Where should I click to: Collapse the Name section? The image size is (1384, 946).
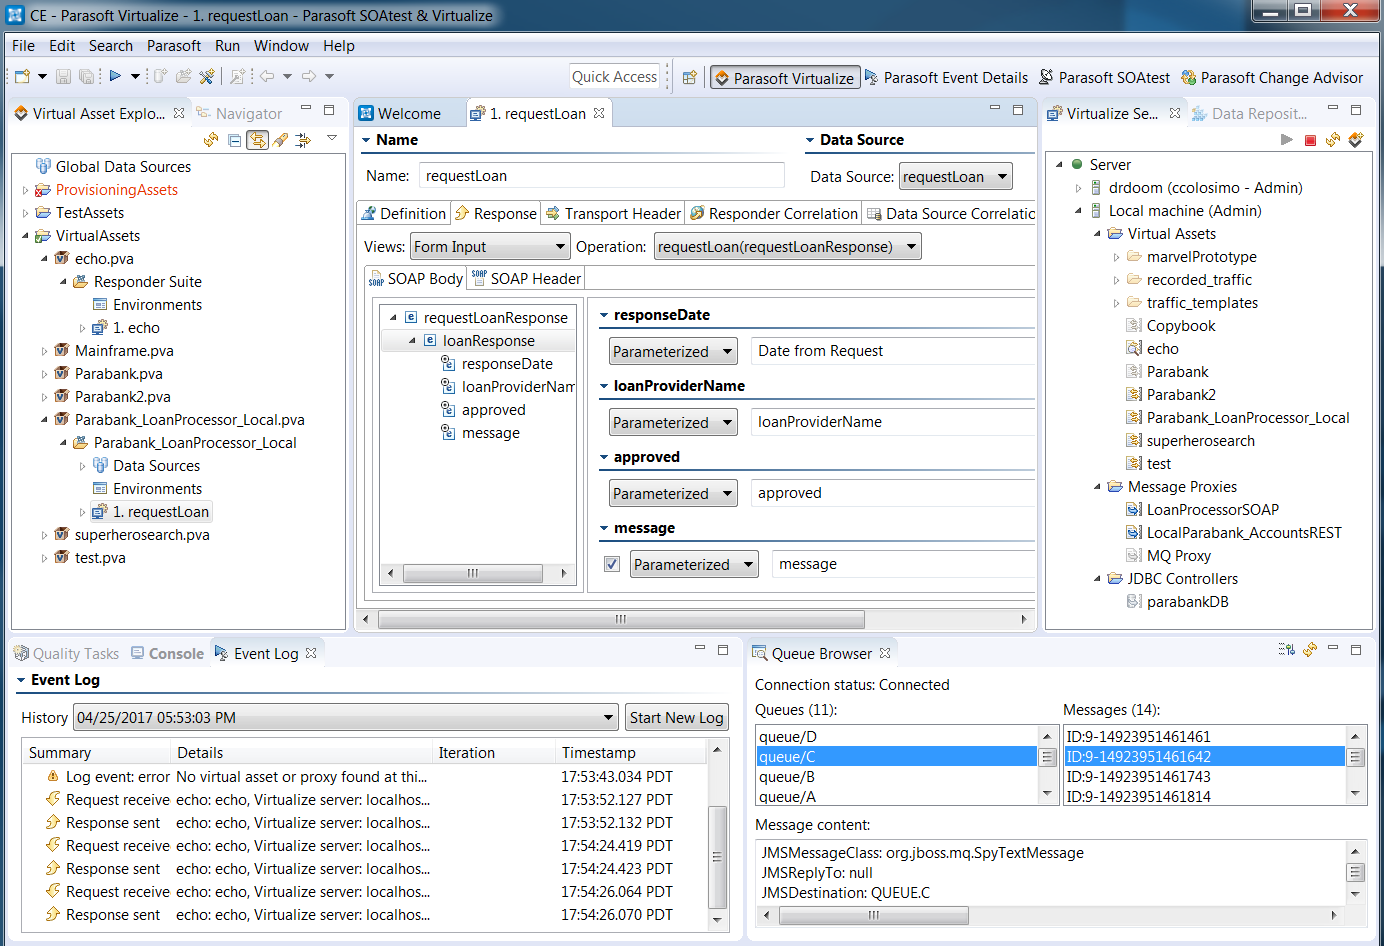click(x=366, y=140)
